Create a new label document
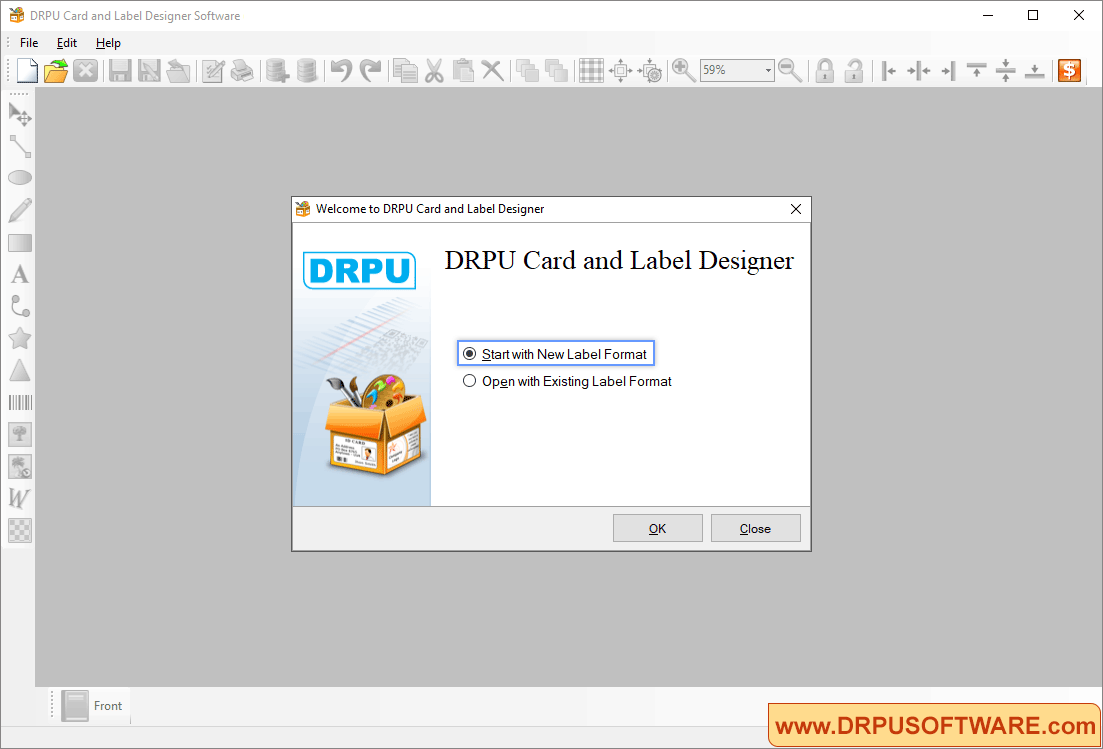Image resolution: width=1103 pixels, height=749 pixels. click(x=27, y=70)
